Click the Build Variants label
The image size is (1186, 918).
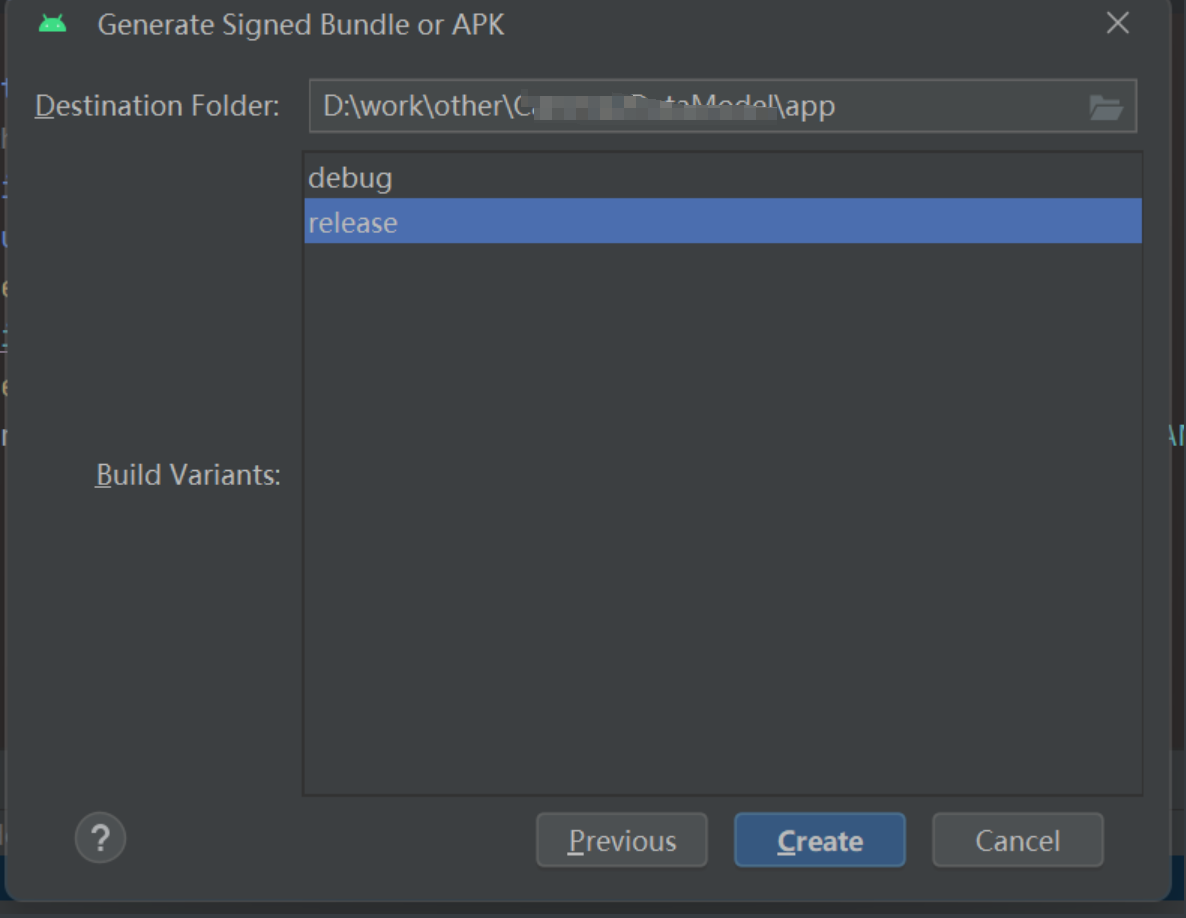pos(188,474)
